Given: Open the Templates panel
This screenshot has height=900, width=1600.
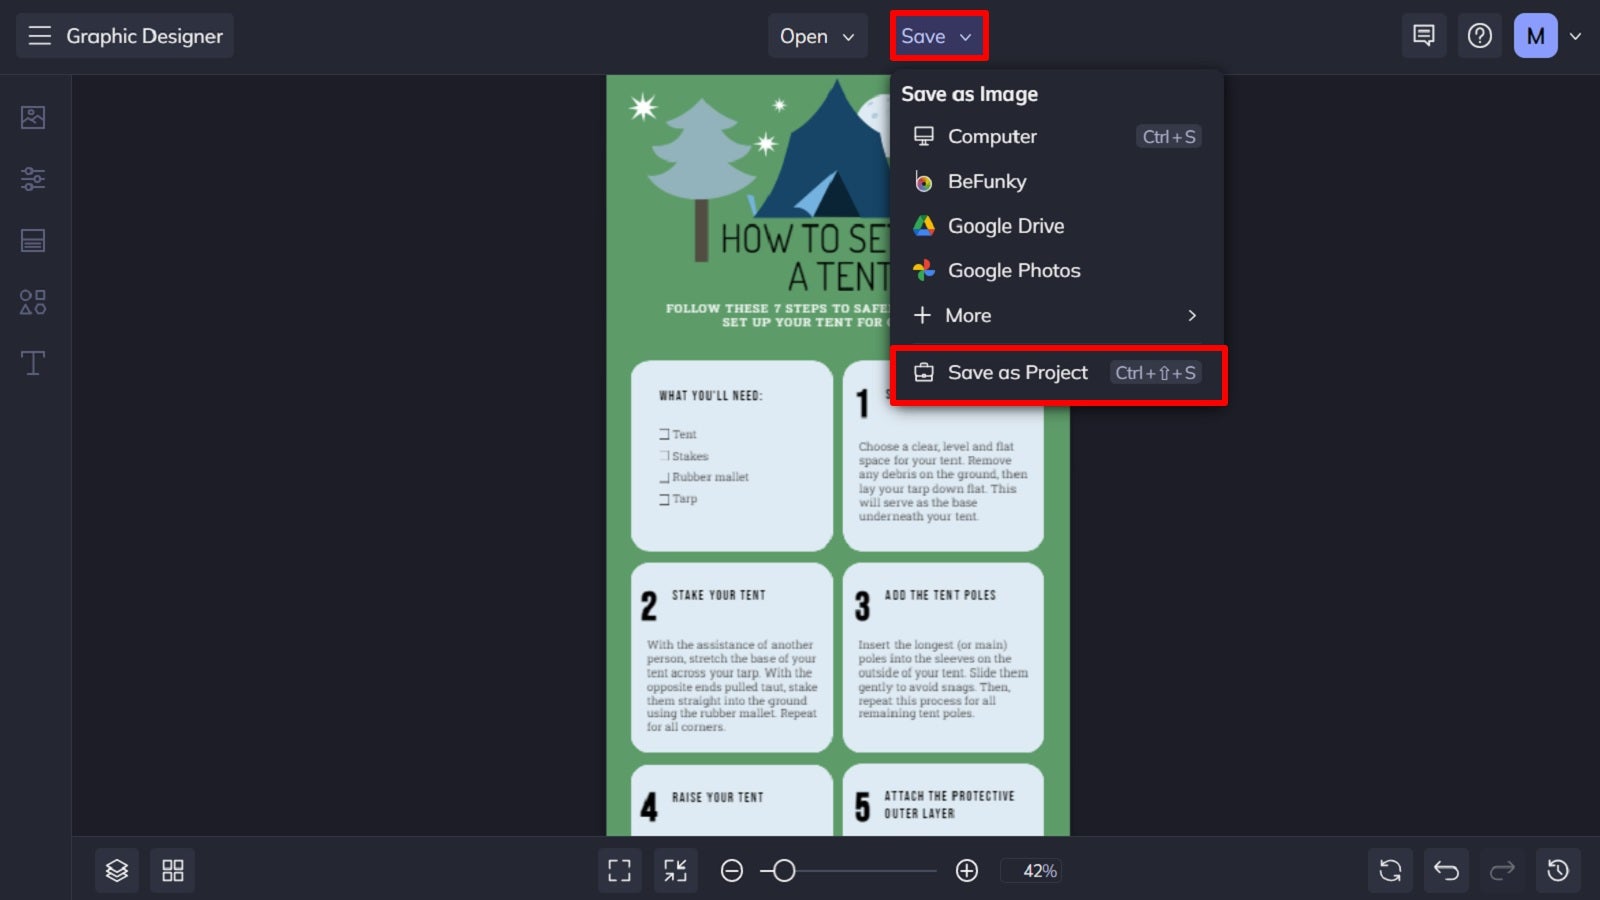Looking at the screenshot, I should [33, 240].
